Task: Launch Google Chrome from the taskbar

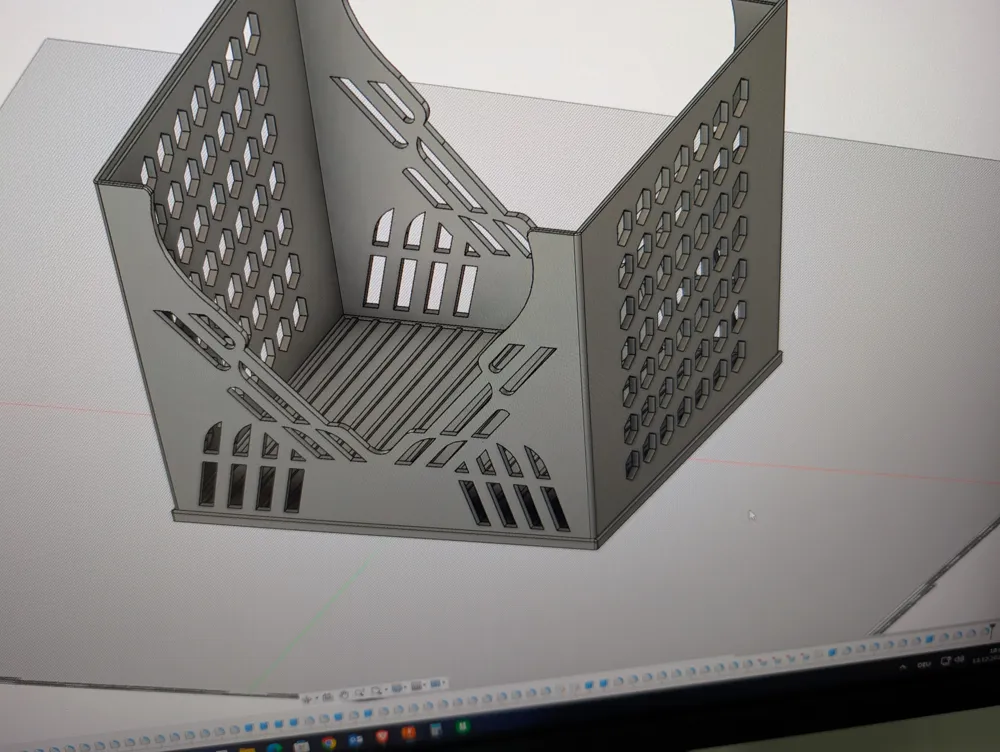Action: [328, 743]
